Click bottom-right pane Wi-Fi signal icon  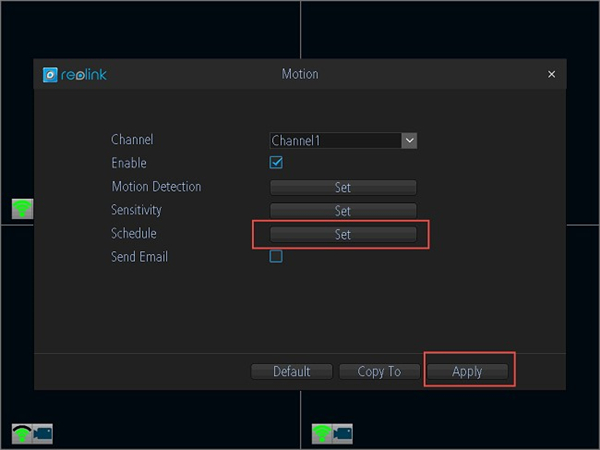click(322, 434)
